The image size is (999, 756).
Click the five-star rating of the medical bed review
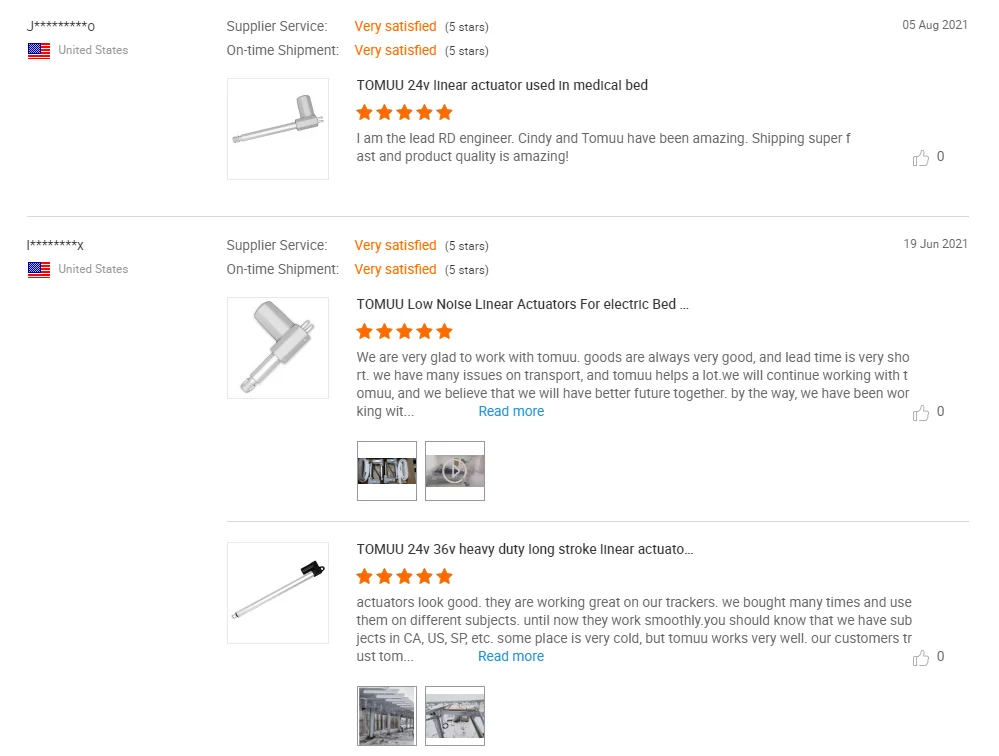pyautogui.click(x=404, y=112)
